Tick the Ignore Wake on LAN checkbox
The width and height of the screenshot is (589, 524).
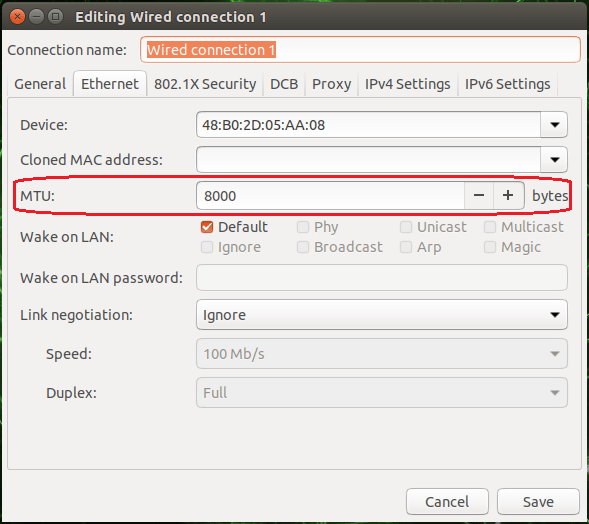[207, 247]
